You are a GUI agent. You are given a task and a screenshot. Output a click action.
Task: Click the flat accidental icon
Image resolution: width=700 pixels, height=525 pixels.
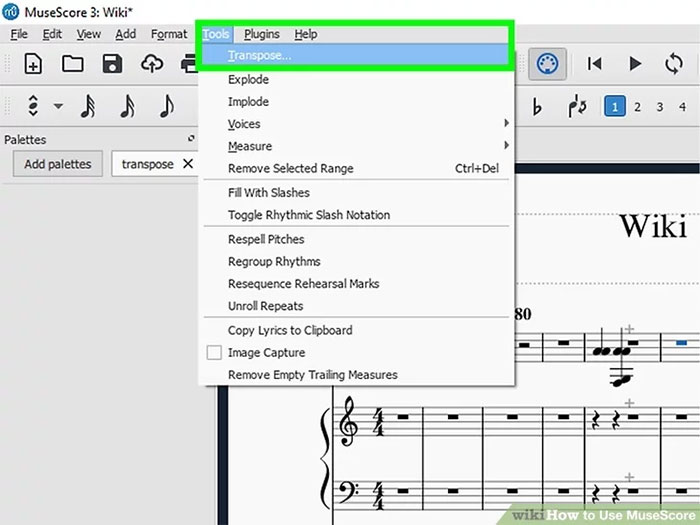point(537,107)
